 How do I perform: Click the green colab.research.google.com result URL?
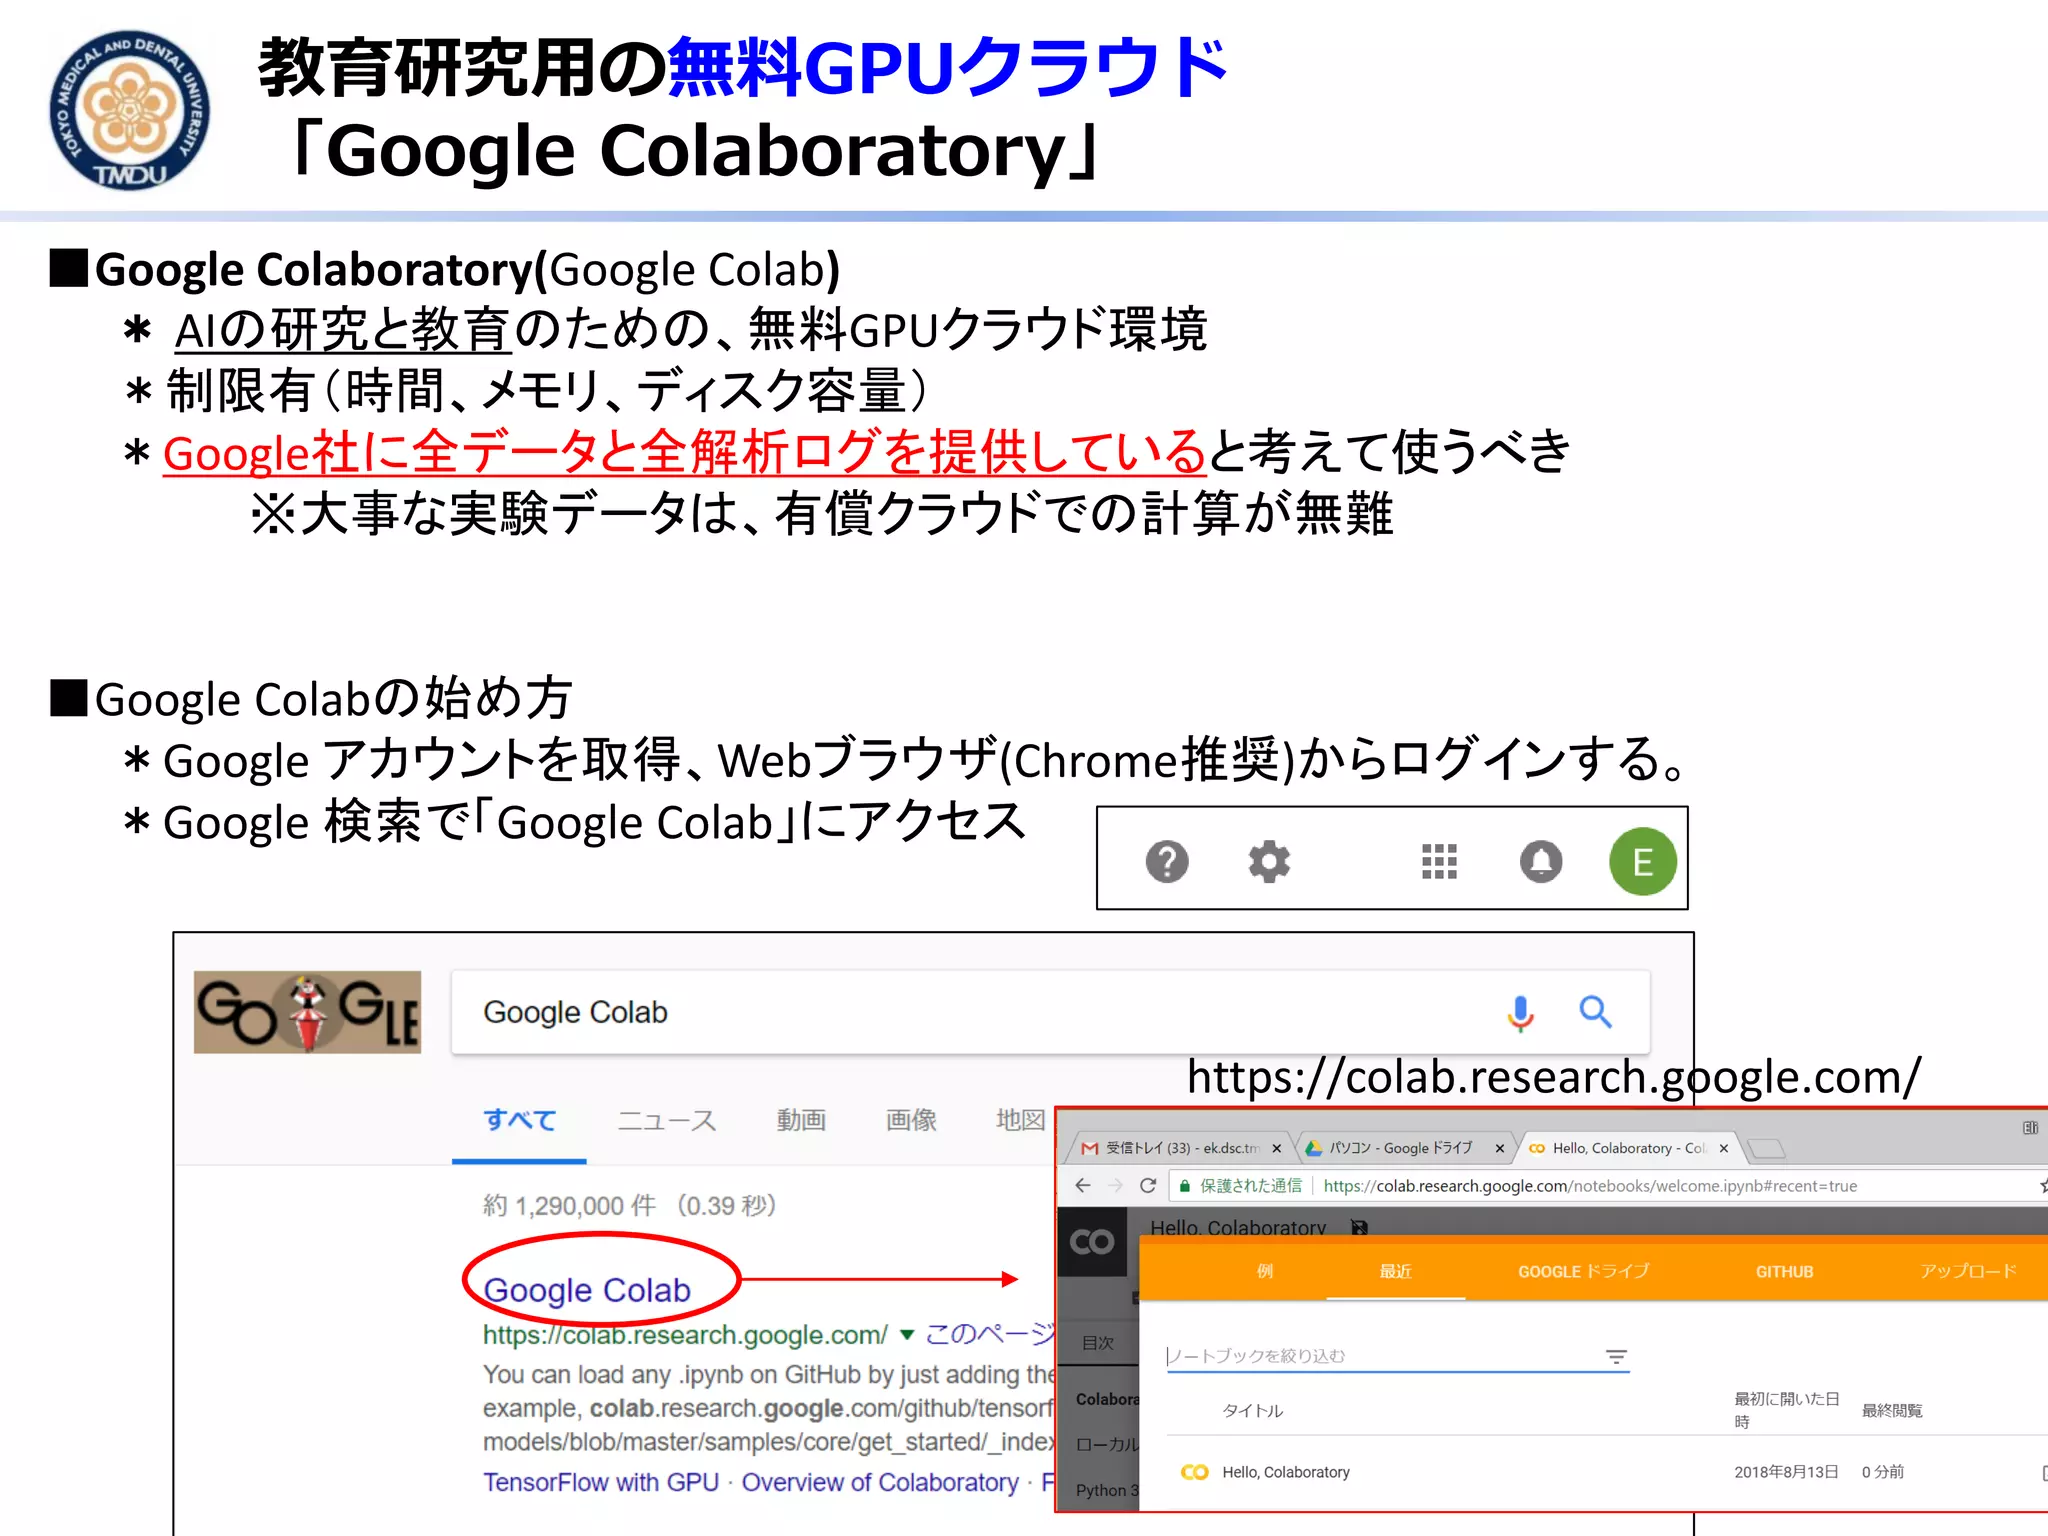[685, 1335]
